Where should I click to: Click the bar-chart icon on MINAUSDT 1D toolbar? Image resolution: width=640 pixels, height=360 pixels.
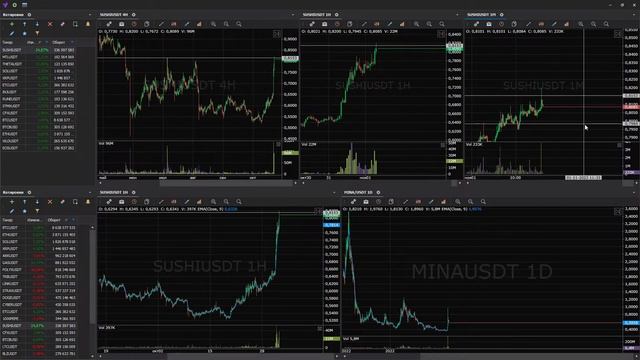[443, 202]
